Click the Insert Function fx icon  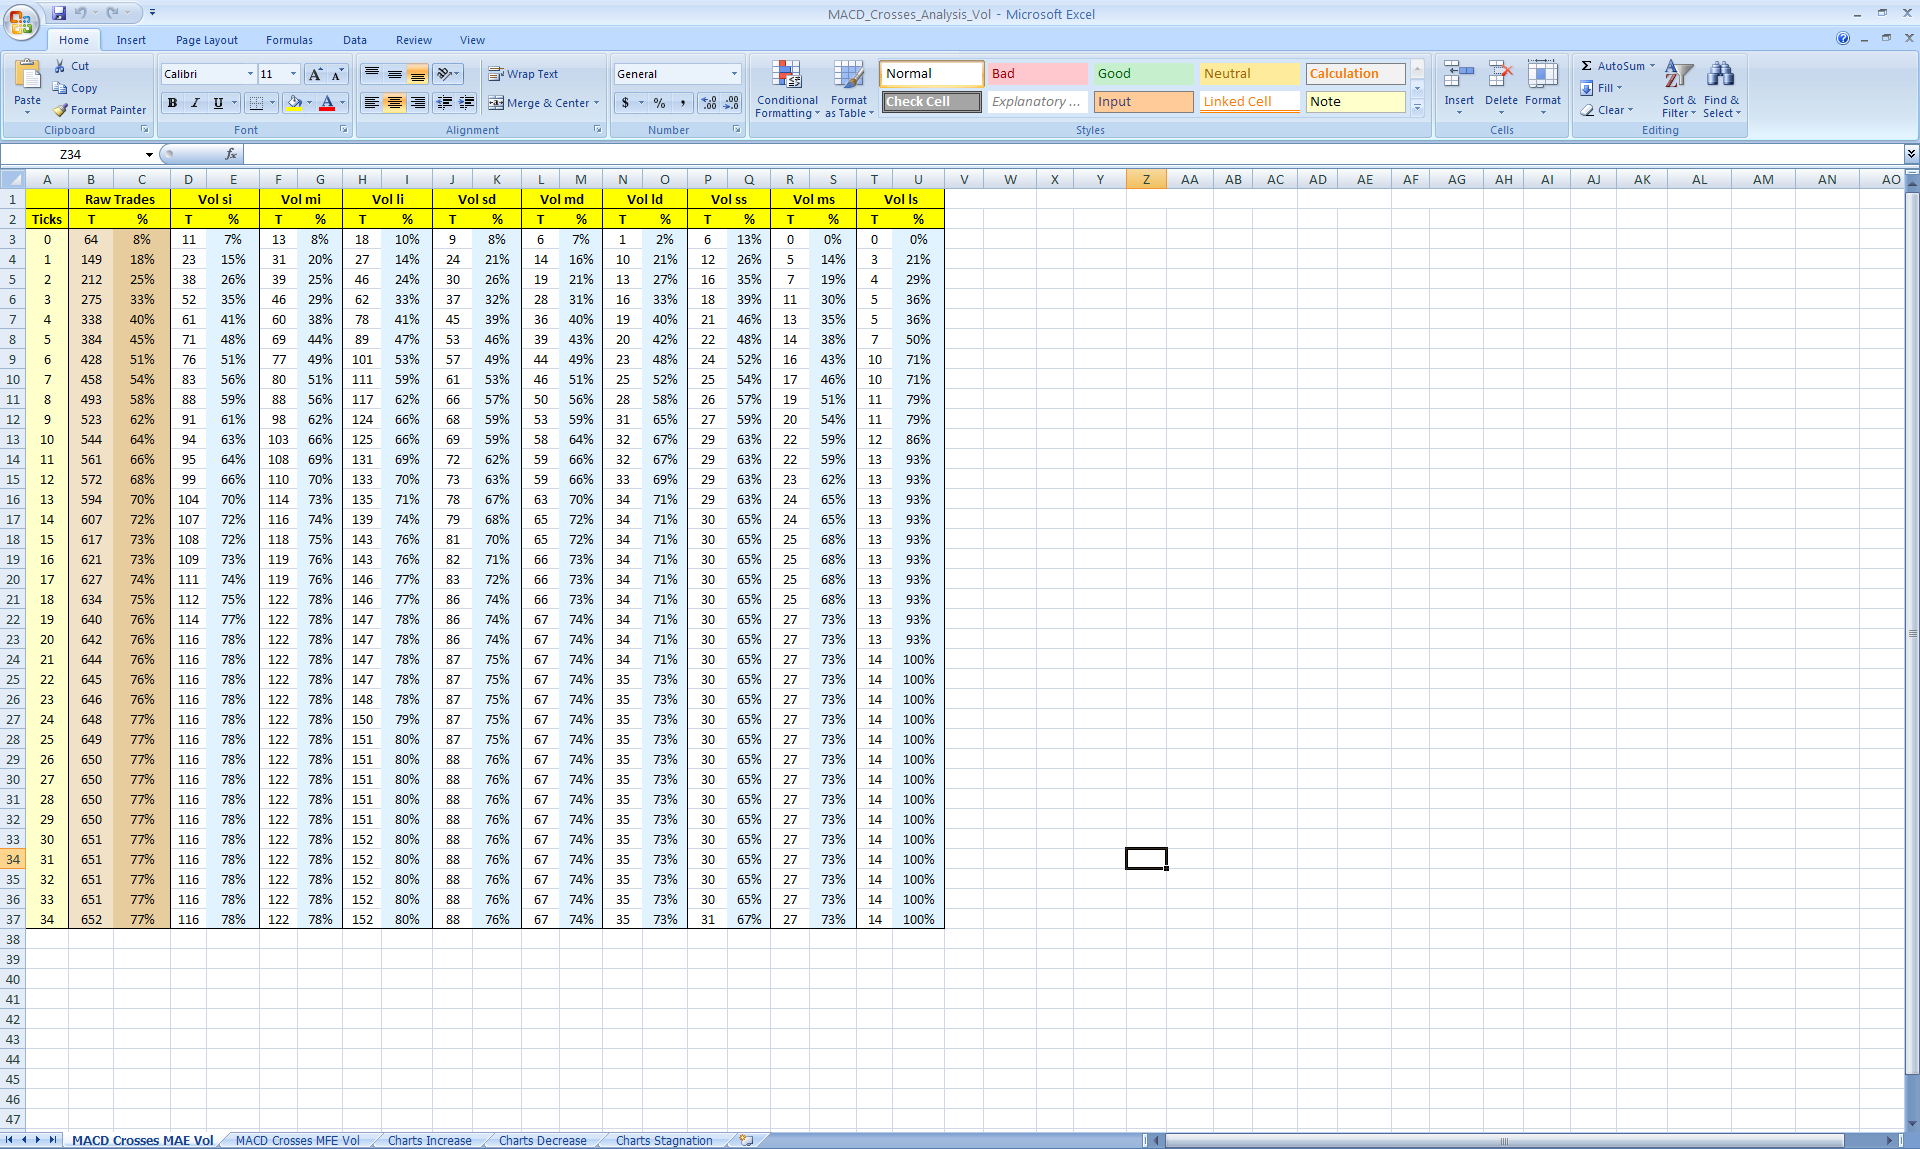tap(231, 154)
